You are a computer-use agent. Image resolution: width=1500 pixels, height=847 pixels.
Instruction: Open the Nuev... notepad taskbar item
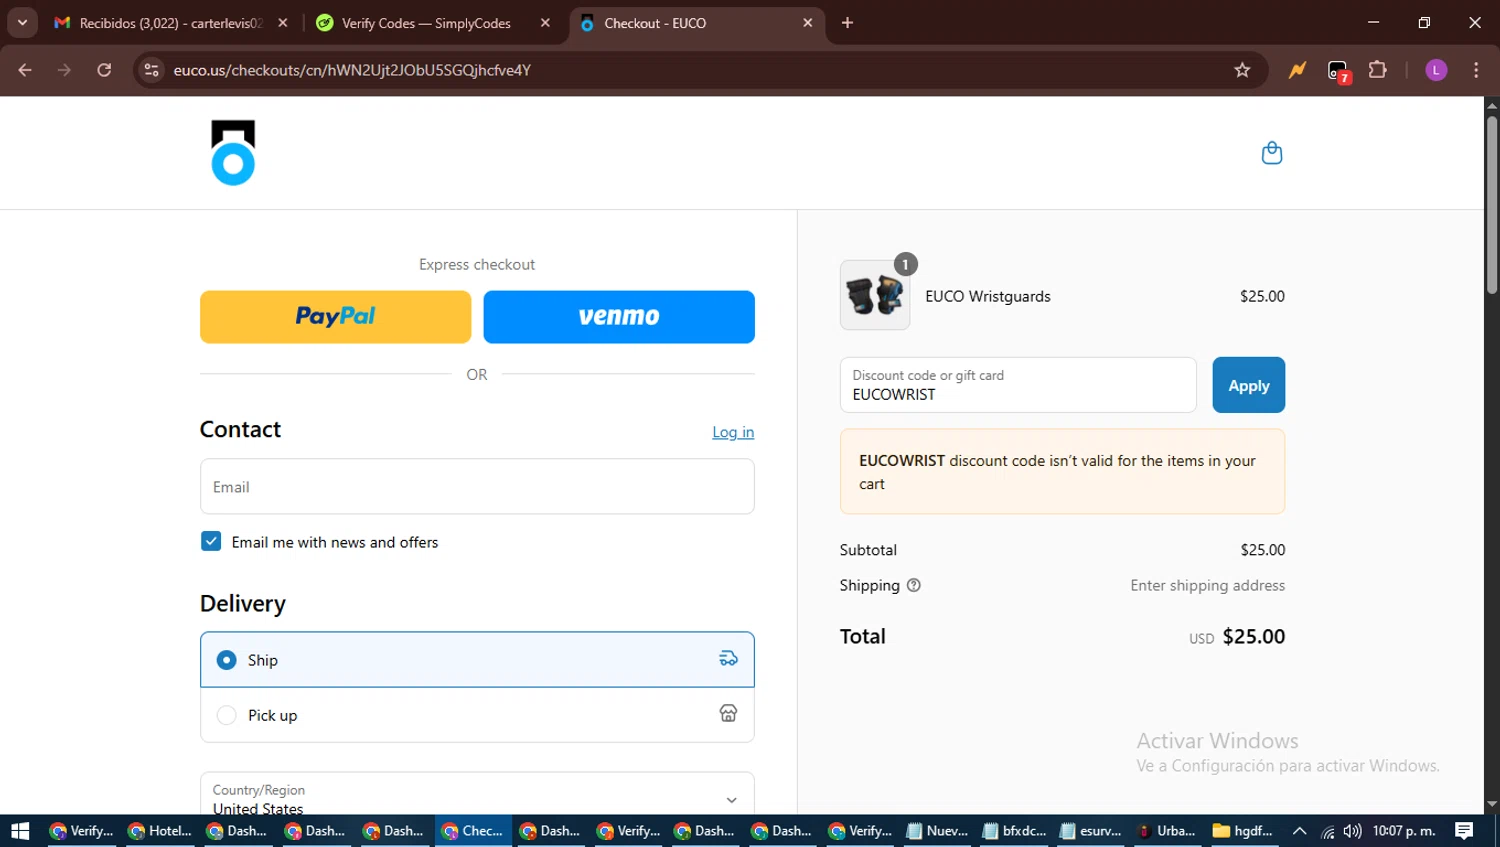point(937,831)
